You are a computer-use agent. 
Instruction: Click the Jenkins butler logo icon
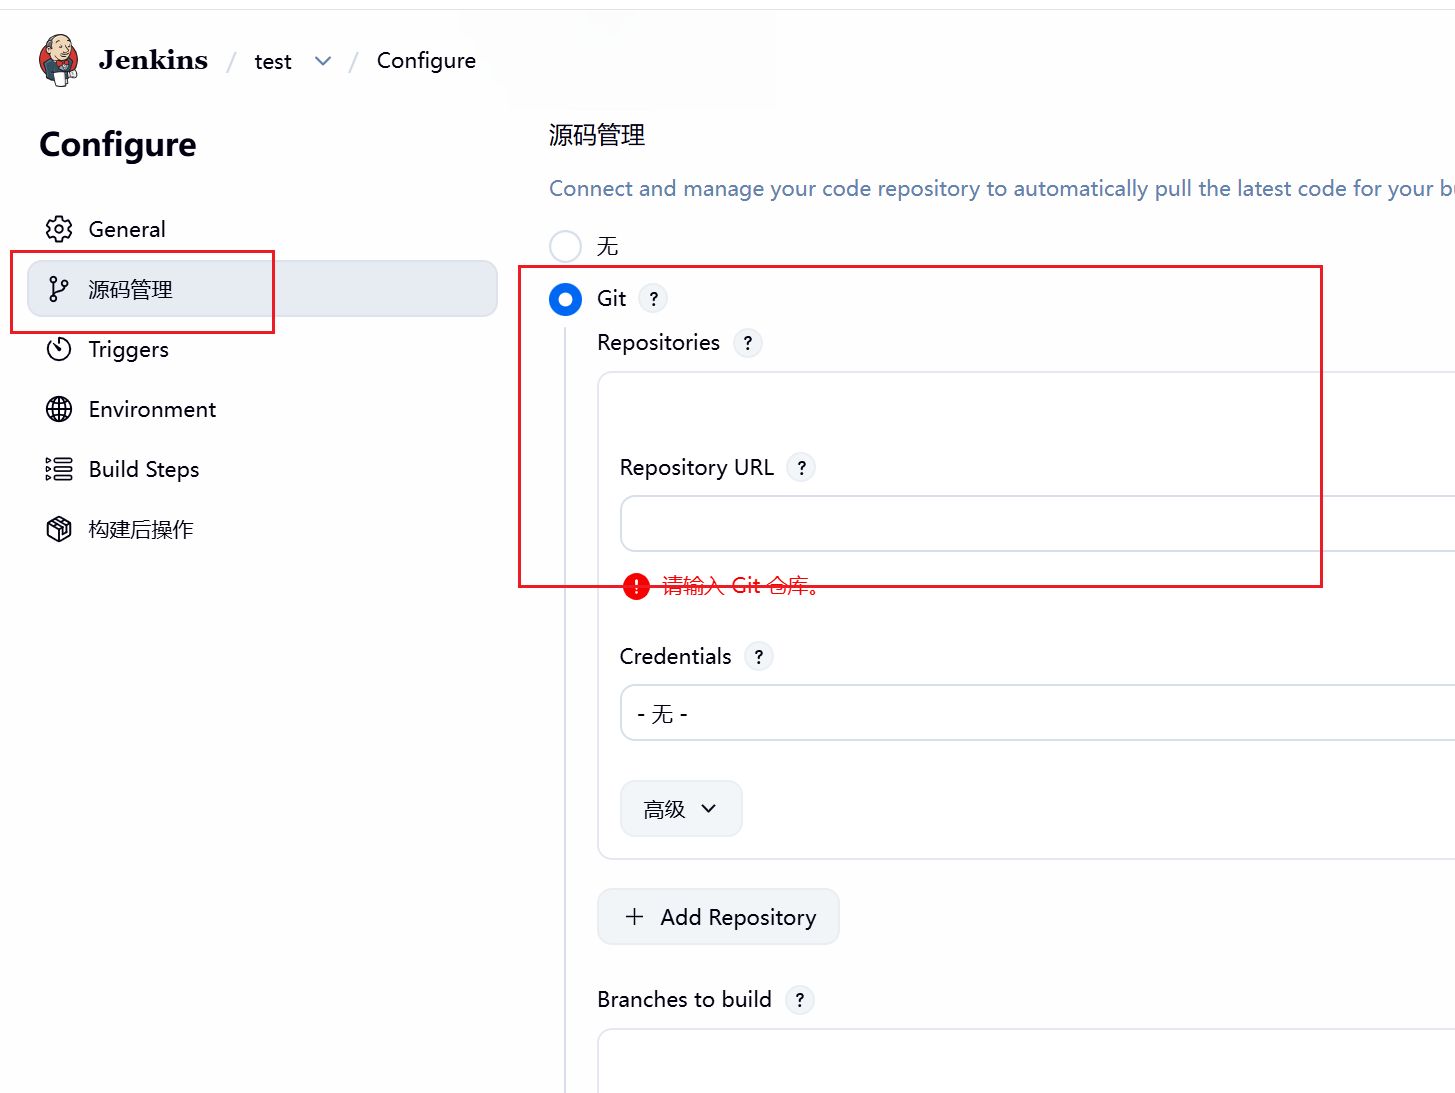point(59,61)
